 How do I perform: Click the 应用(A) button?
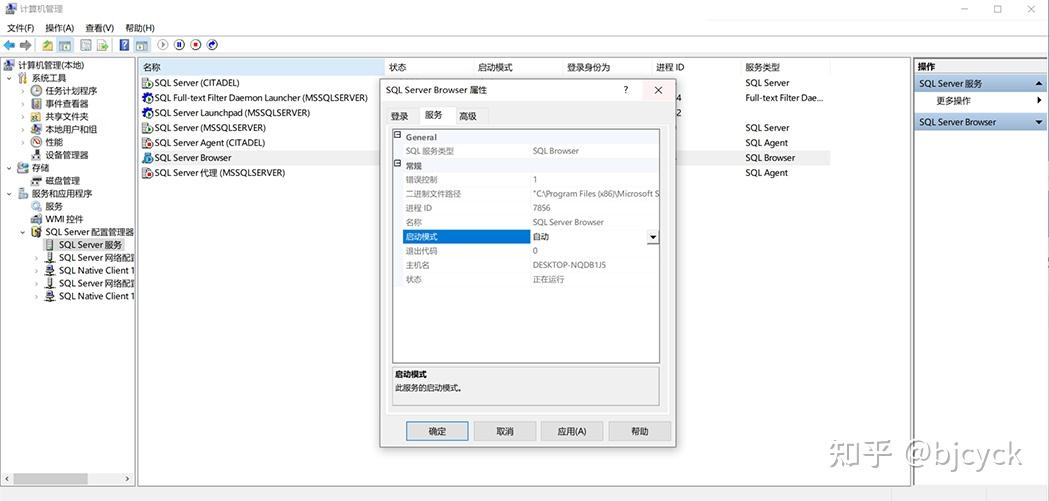pyautogui.click(x=572, y=431)
